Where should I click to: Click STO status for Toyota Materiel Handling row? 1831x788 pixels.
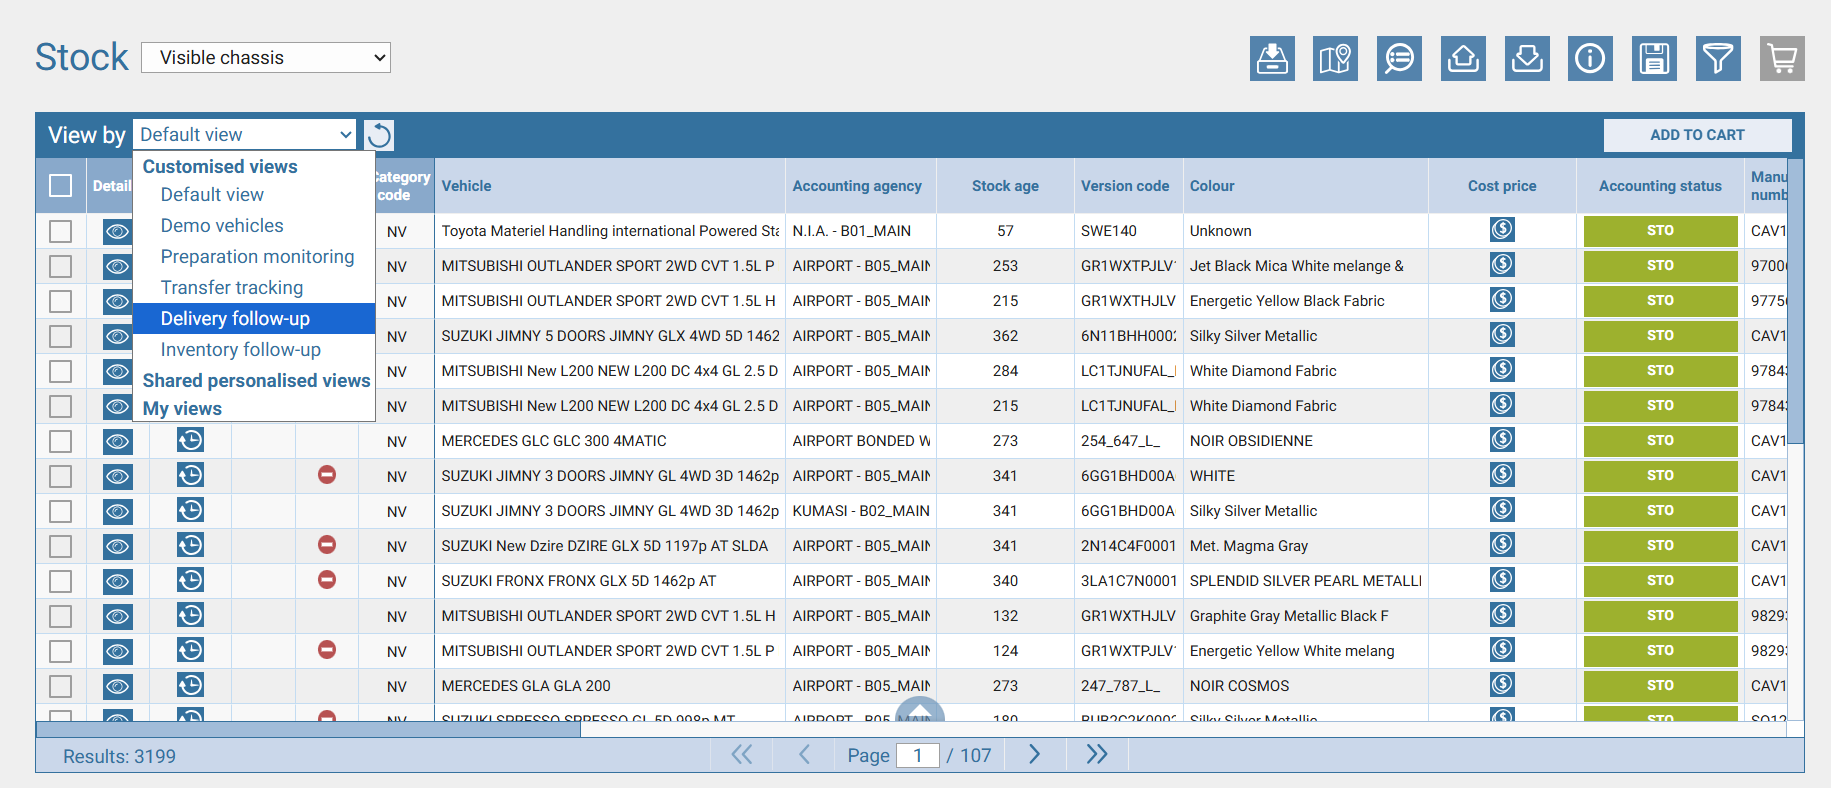click(x=1660, y=231)
